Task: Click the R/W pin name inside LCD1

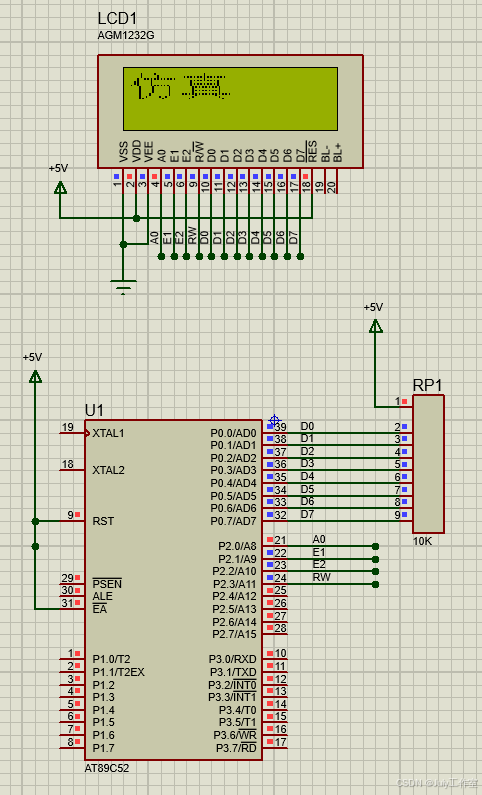Action: [199, 152]
